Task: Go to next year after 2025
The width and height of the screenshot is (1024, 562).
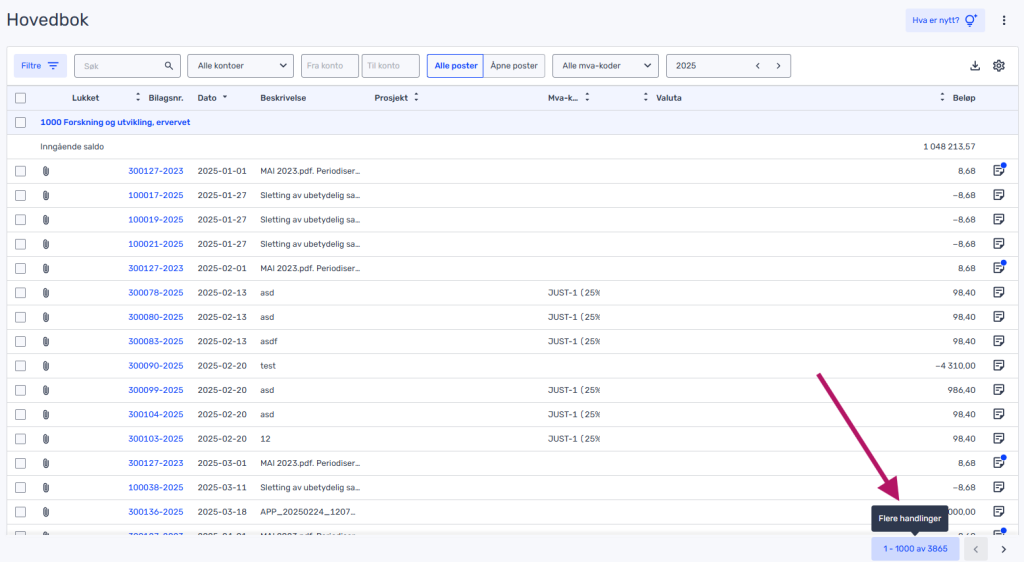Action: [778, 66]
